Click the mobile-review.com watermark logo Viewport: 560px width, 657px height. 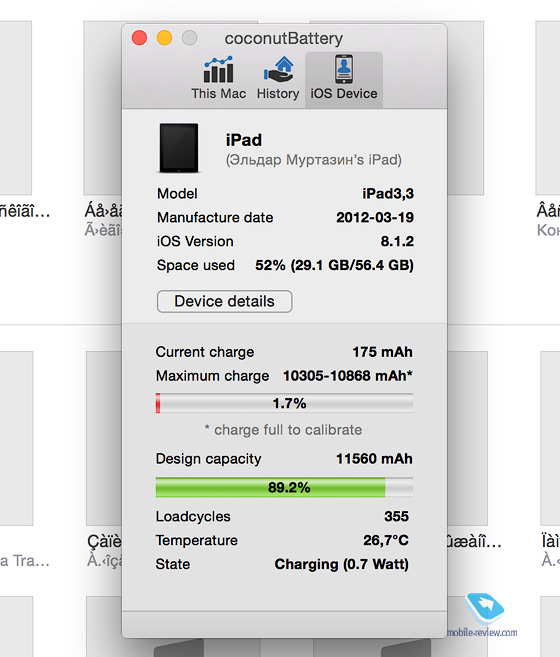[x=483, y=615]
